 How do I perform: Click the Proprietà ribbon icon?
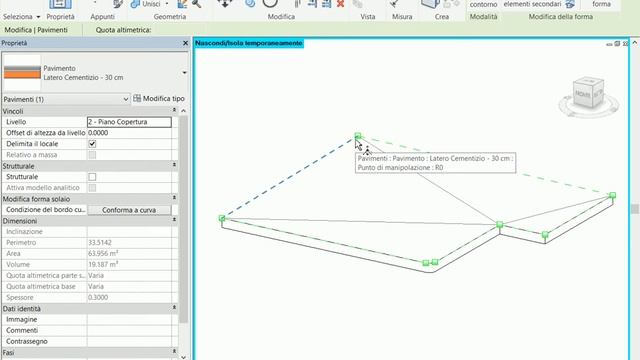tap(60, 4)
